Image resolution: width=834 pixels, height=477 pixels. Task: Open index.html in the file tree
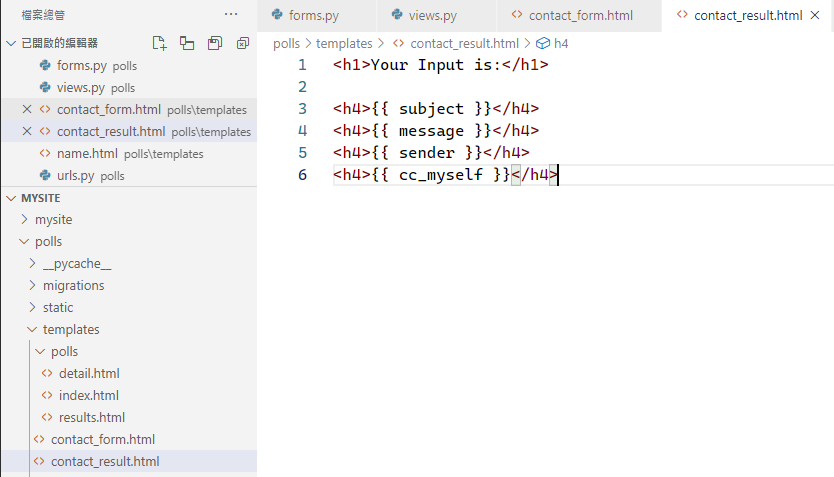(x=88, y=396)
